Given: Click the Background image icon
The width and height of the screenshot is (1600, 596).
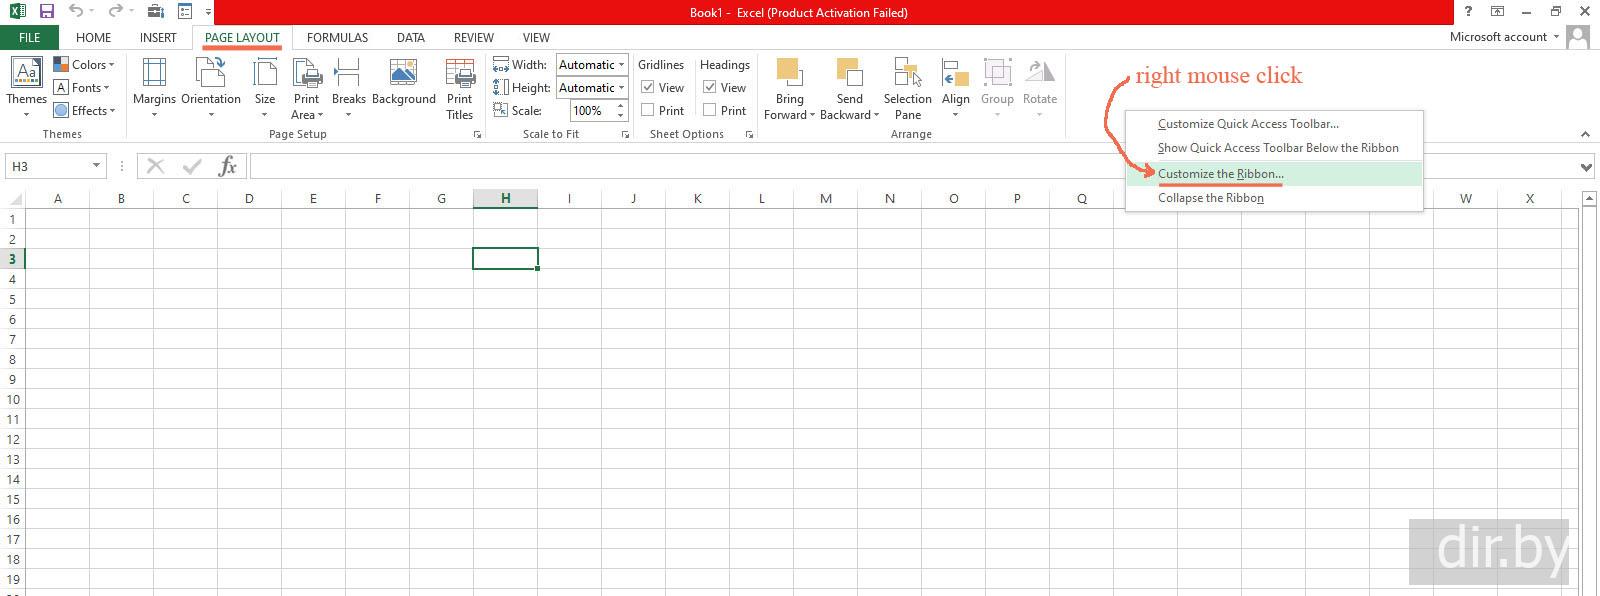Looking at the screenshot, I should (403, 73).
